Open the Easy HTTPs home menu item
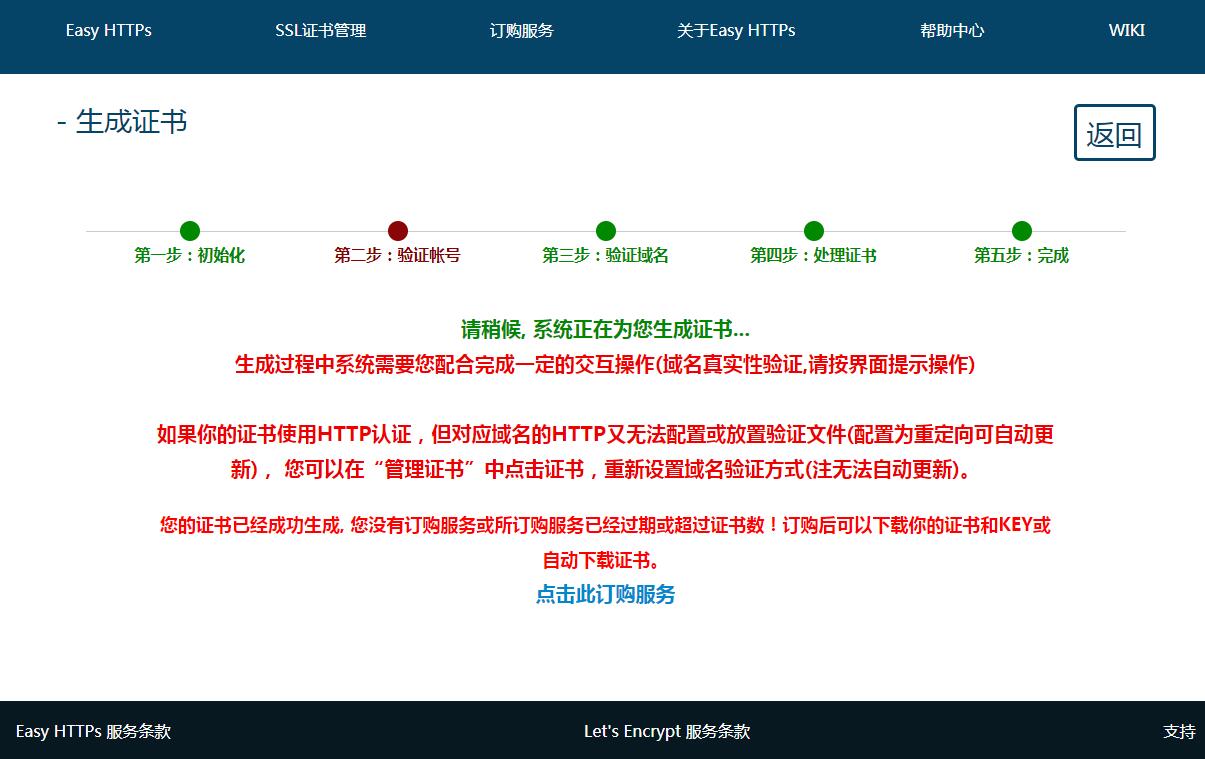This screenshot has height=759, width=1205. 109,30
